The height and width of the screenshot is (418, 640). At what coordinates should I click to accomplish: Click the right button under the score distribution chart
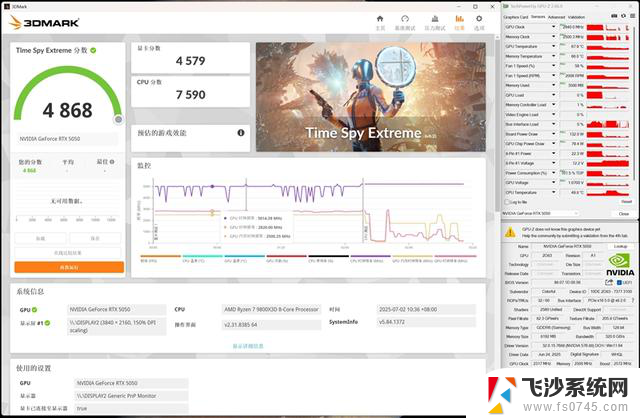click(95, 238)
